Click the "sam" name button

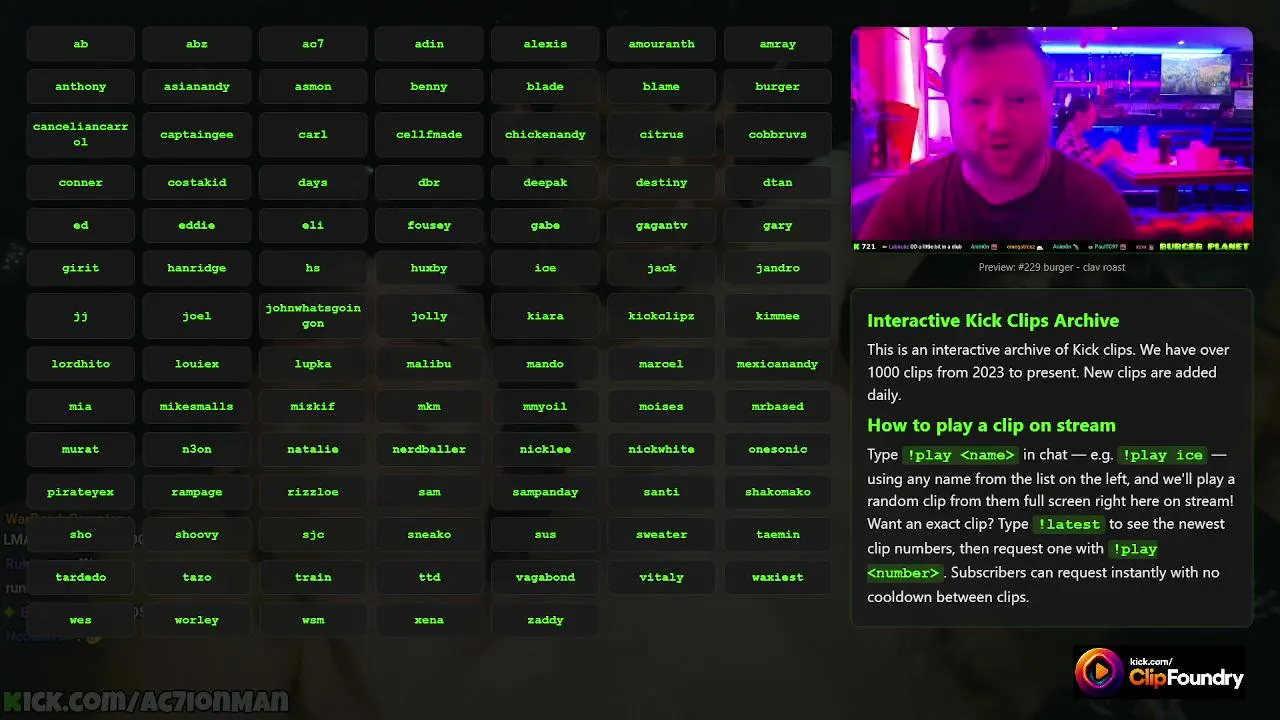point(429,492)
